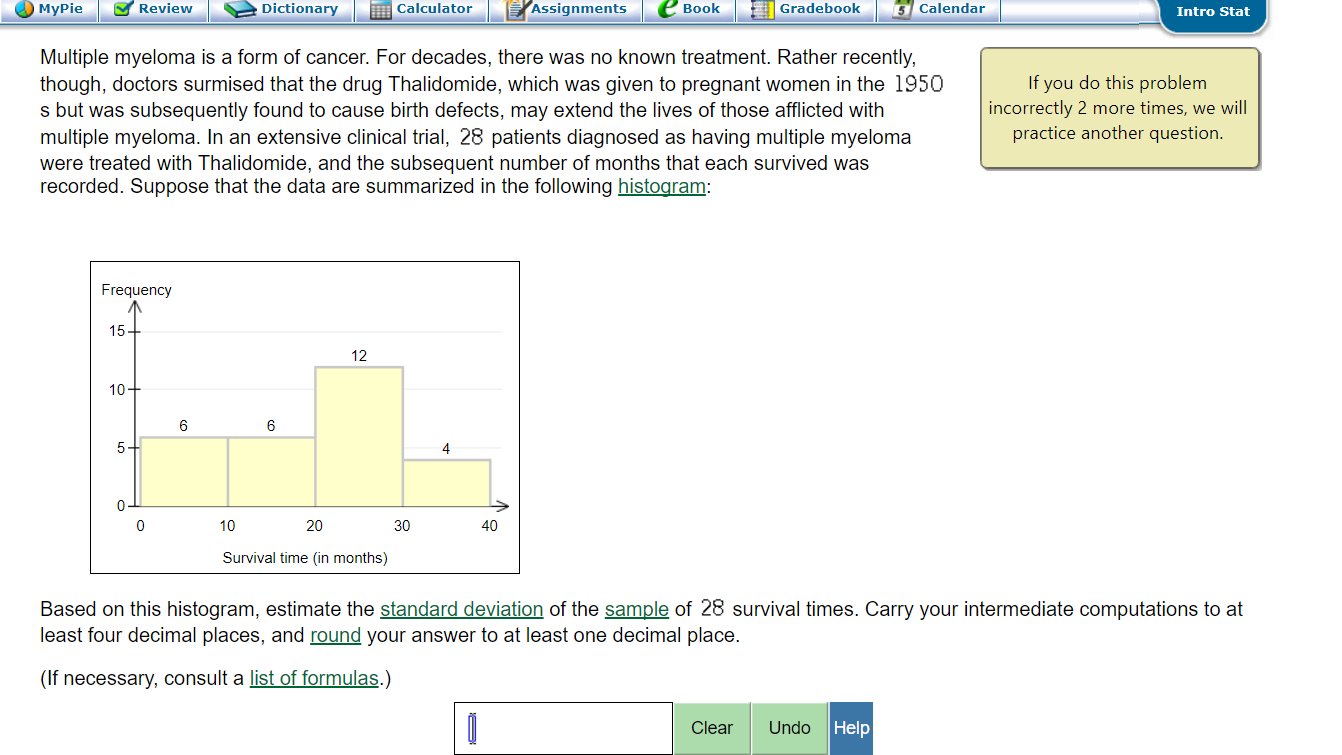This screenshot has height=755, width=1342.
Task: Click the incorrect-attempts warning note
Action: pyautogui.click(x=1118, y=108)
